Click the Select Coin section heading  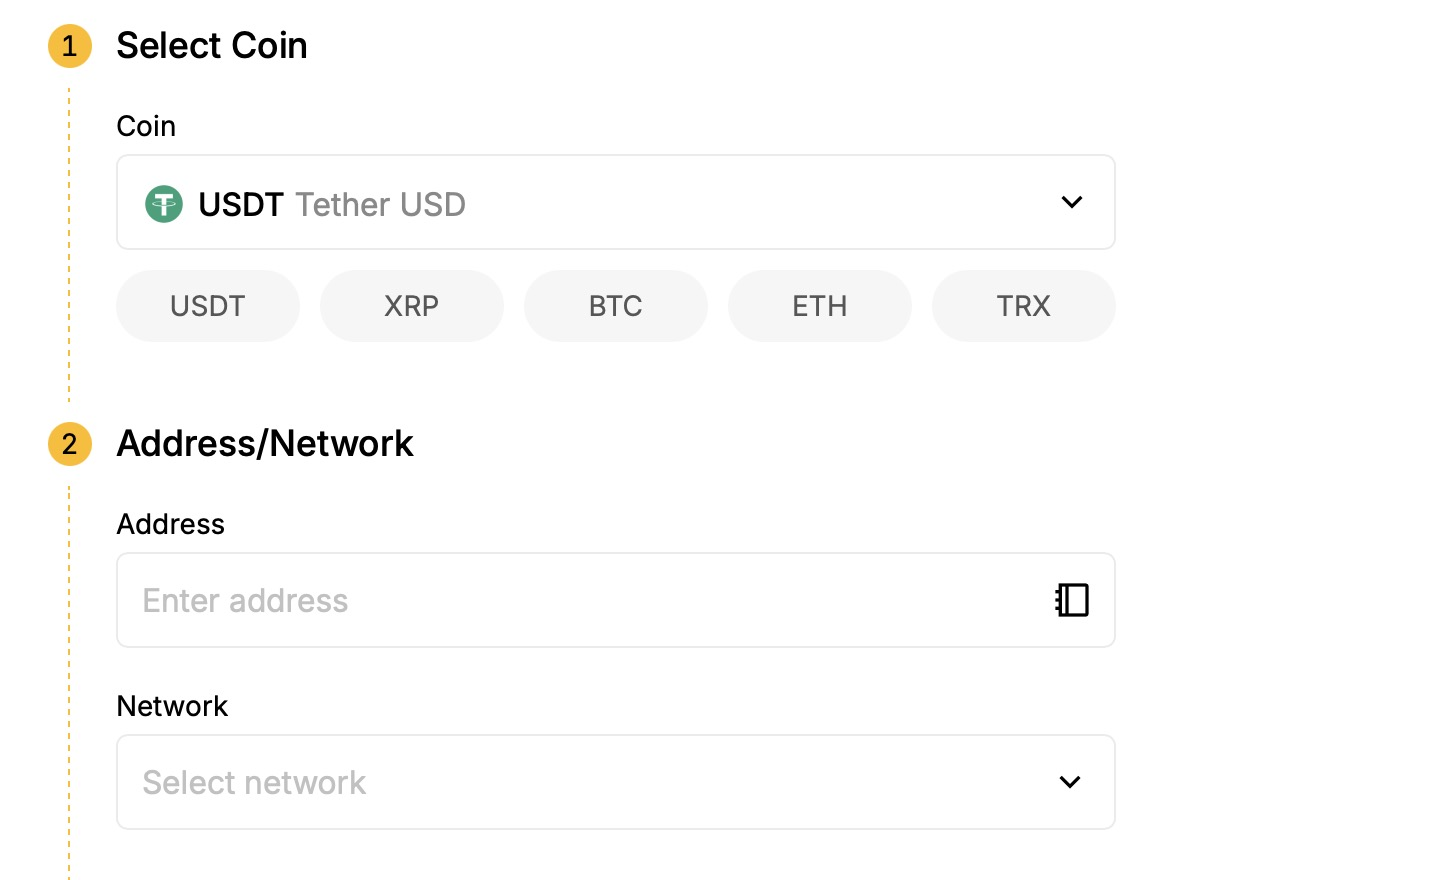pos(212,46)
